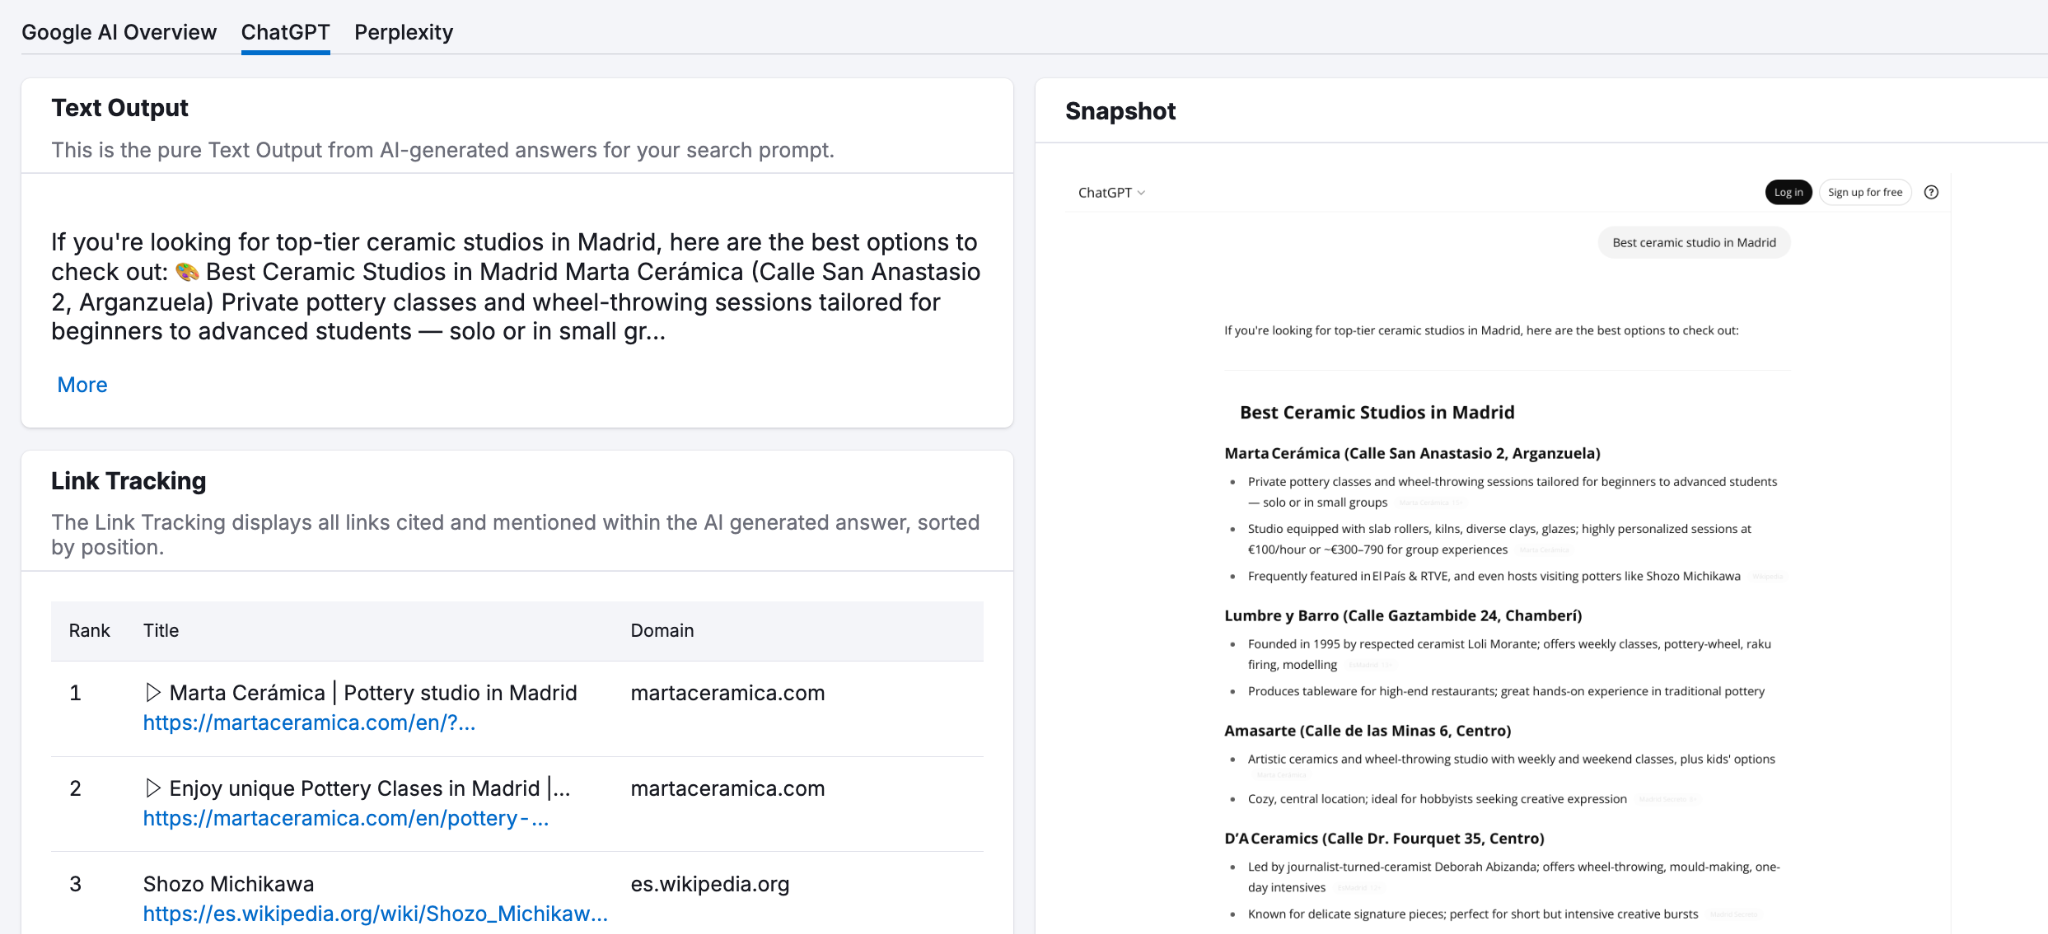The height and width of the screenshot is (934, 2048).
Task: Click the 'Founded in 1995 by respected ceramist' bullet
Action: pyautogui.click(x=1509, y=654)
